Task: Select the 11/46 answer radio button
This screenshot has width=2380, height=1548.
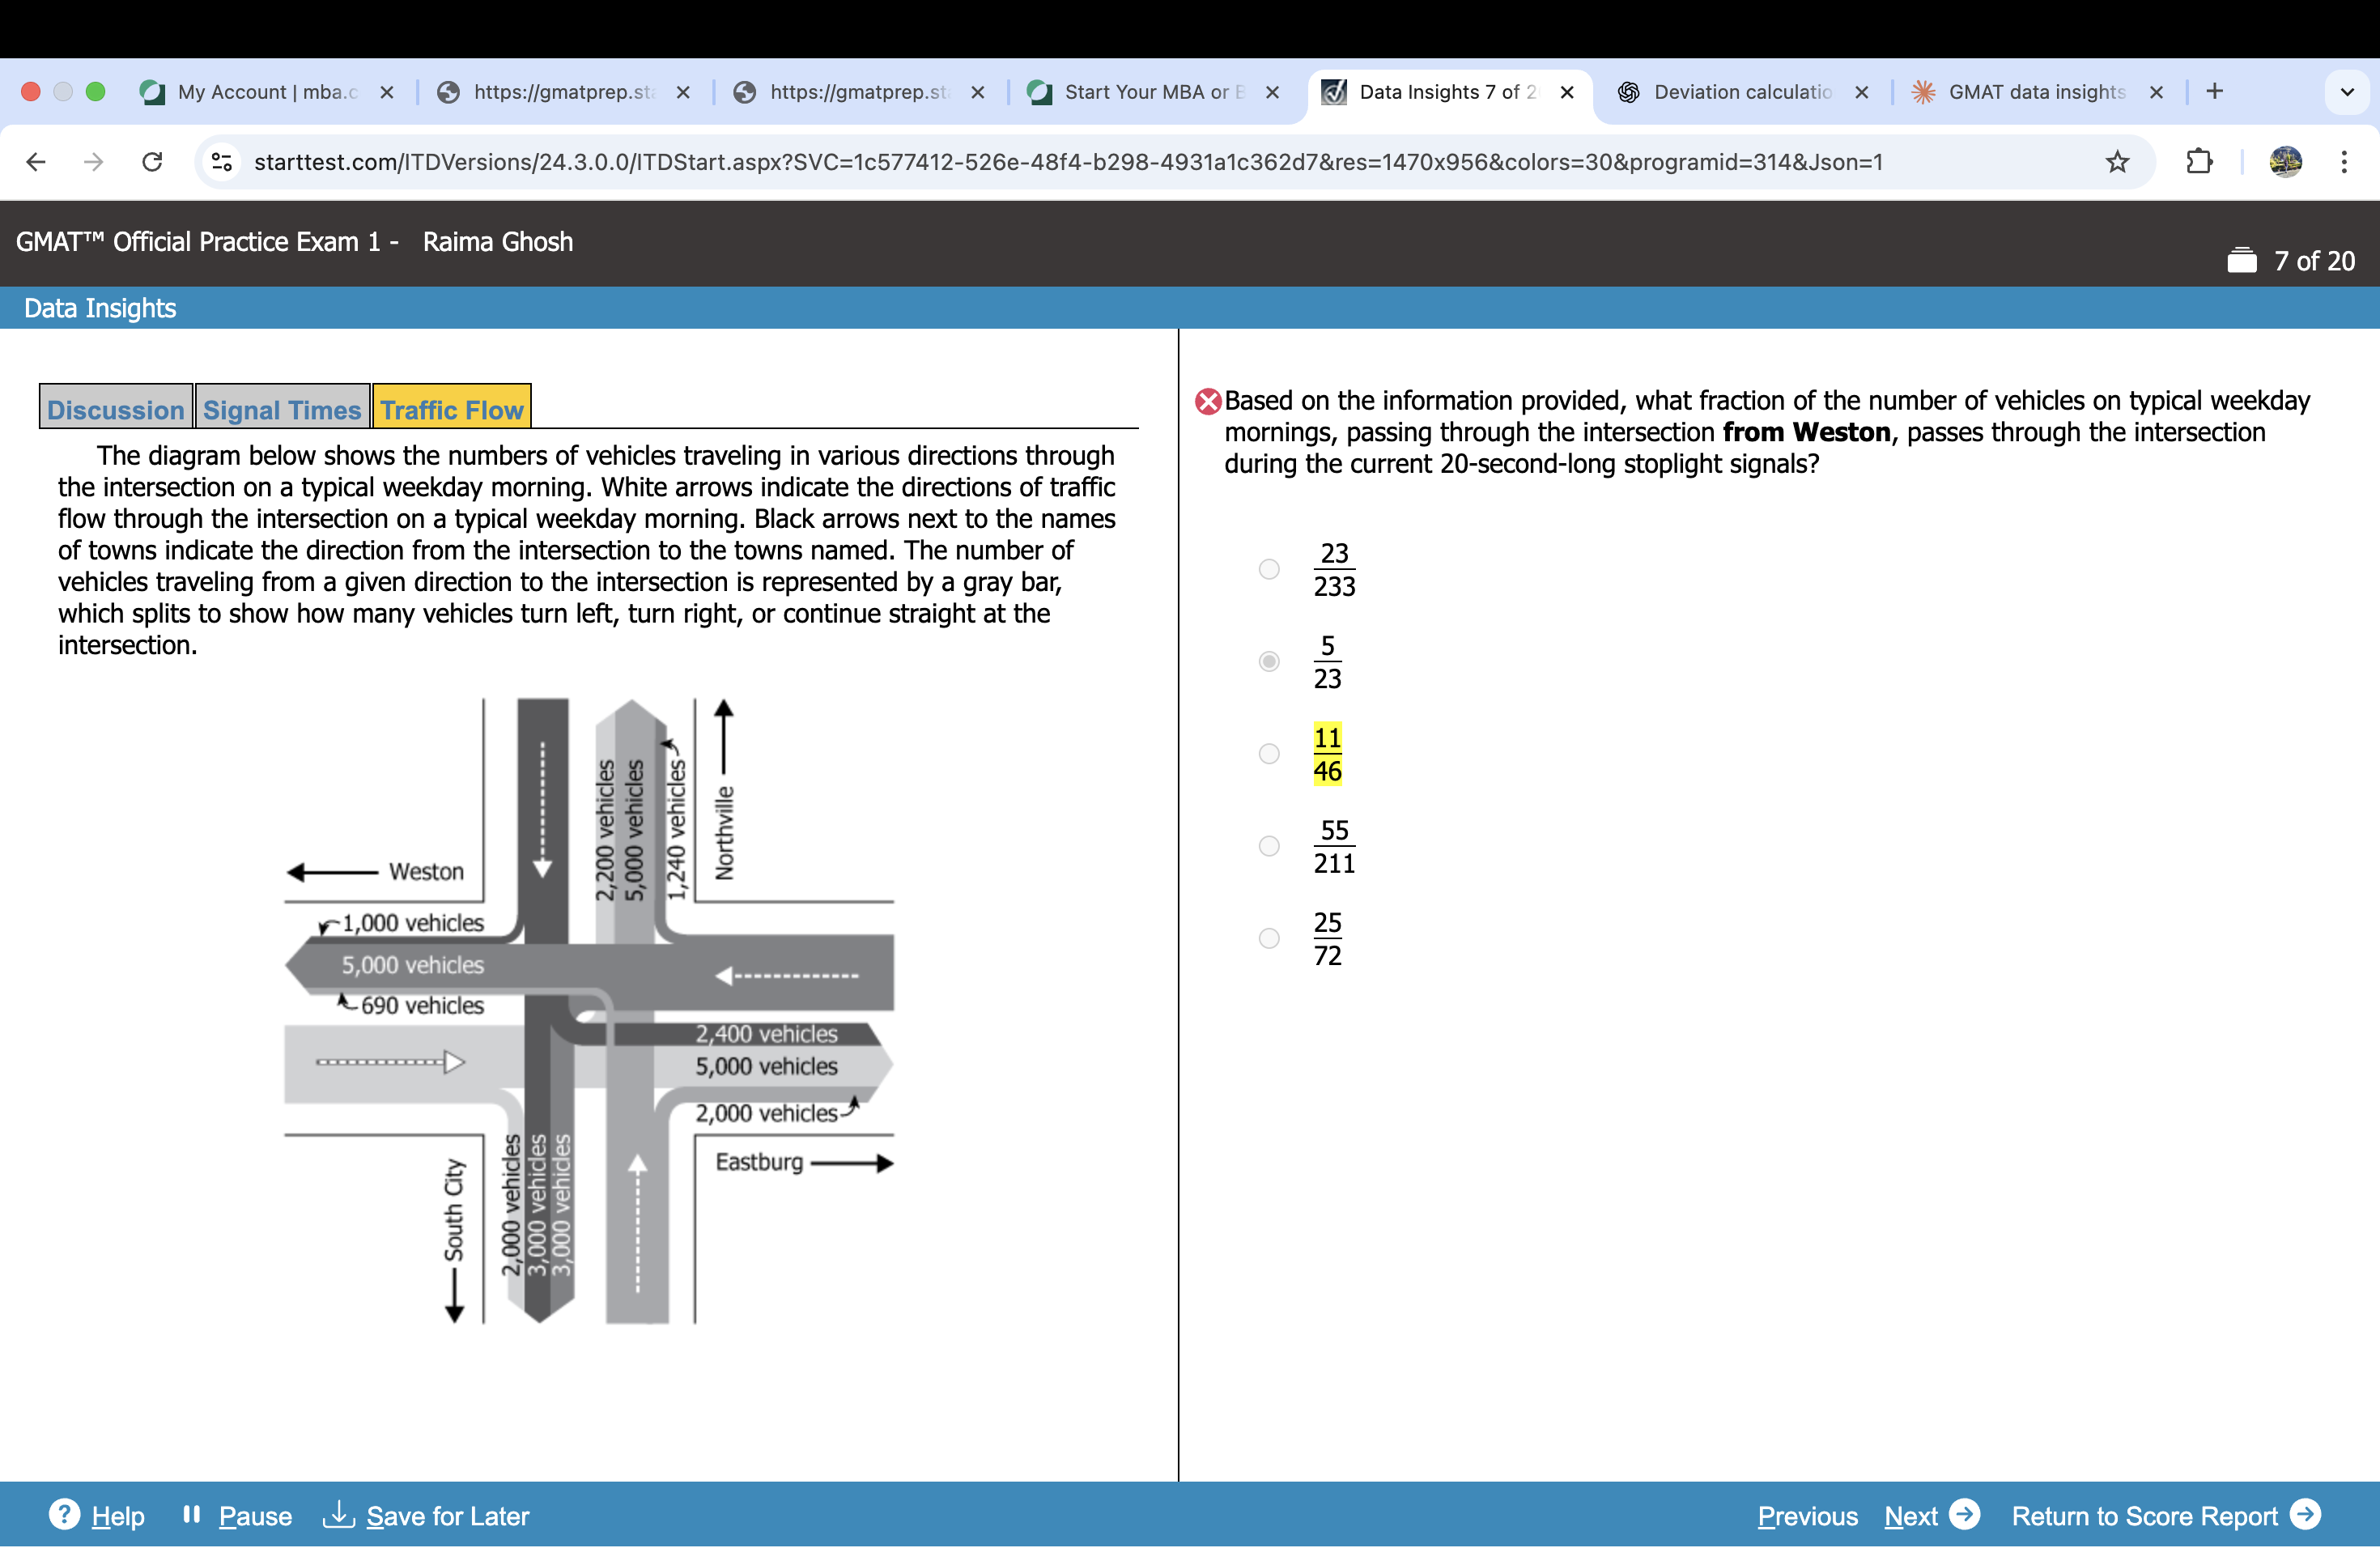Action: tap(1269, 754)
